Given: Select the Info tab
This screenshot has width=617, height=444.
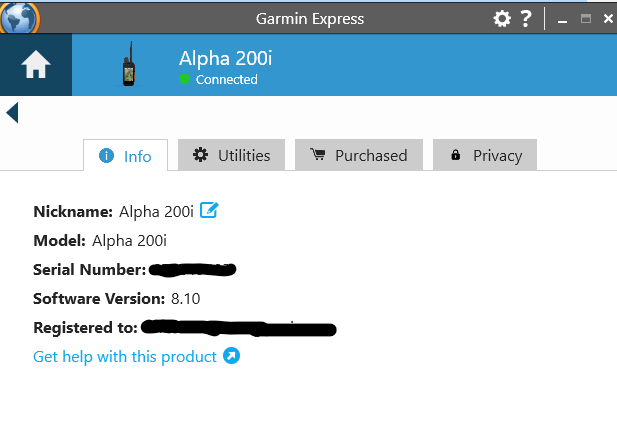Looking at the screenshot, I should (x=126, y=155).
